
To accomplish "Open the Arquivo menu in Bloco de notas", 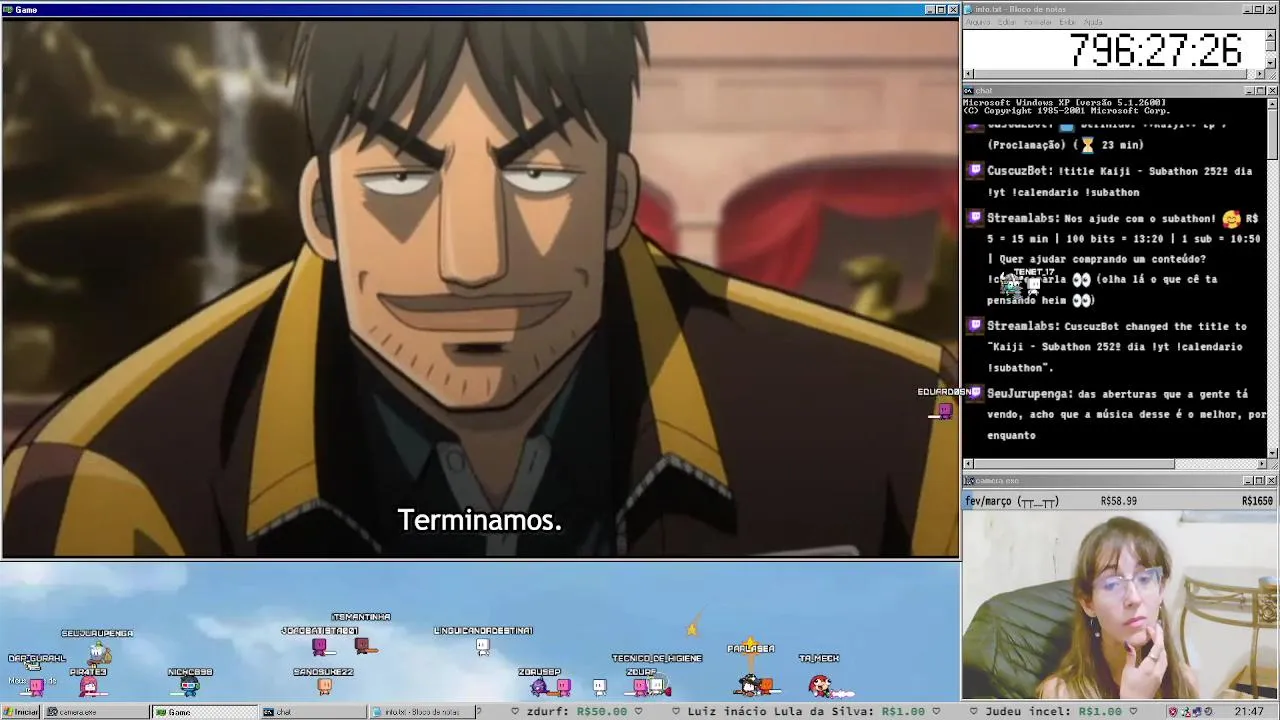I will coord(977,22).
